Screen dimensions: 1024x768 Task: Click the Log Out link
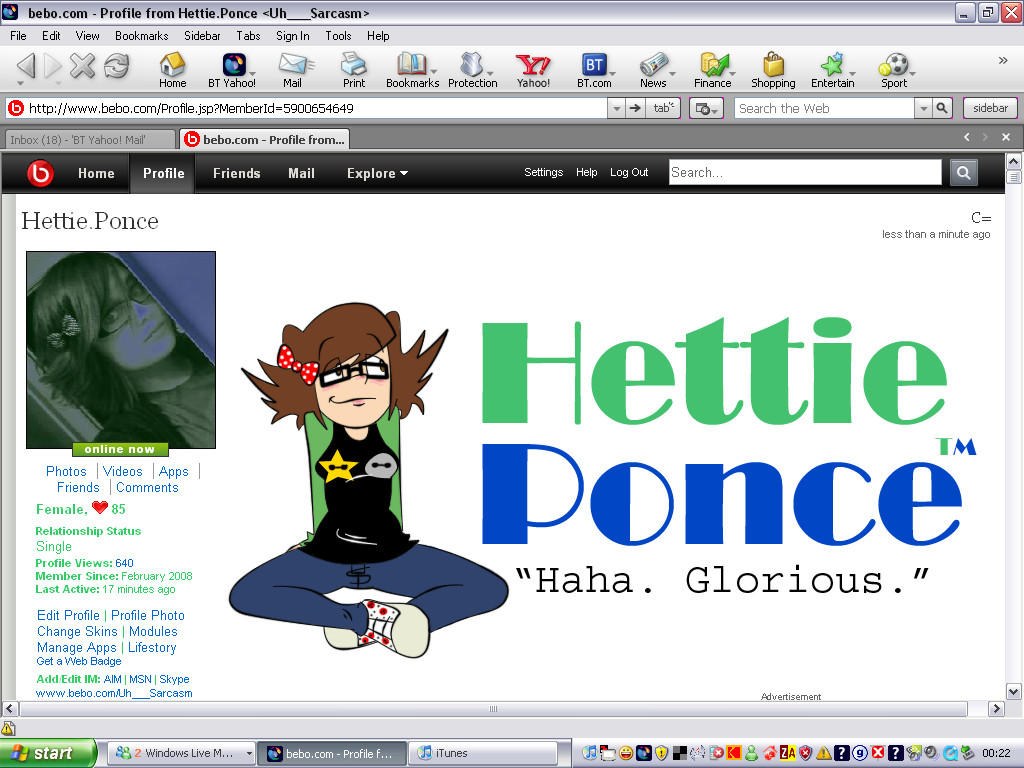(629, 172)
